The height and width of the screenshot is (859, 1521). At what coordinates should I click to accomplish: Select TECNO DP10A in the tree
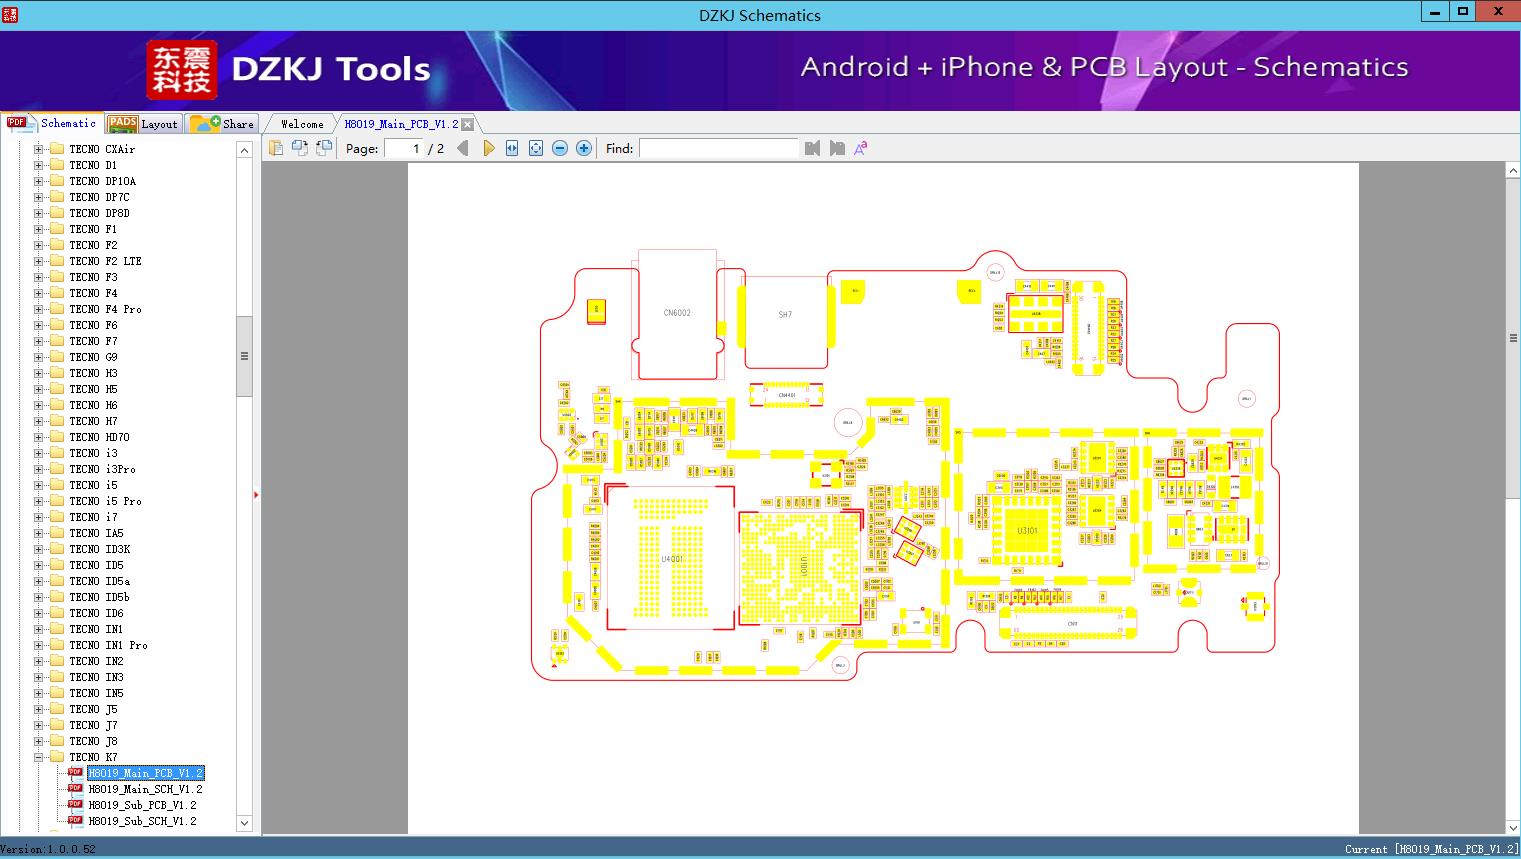[x=102, y=181]
